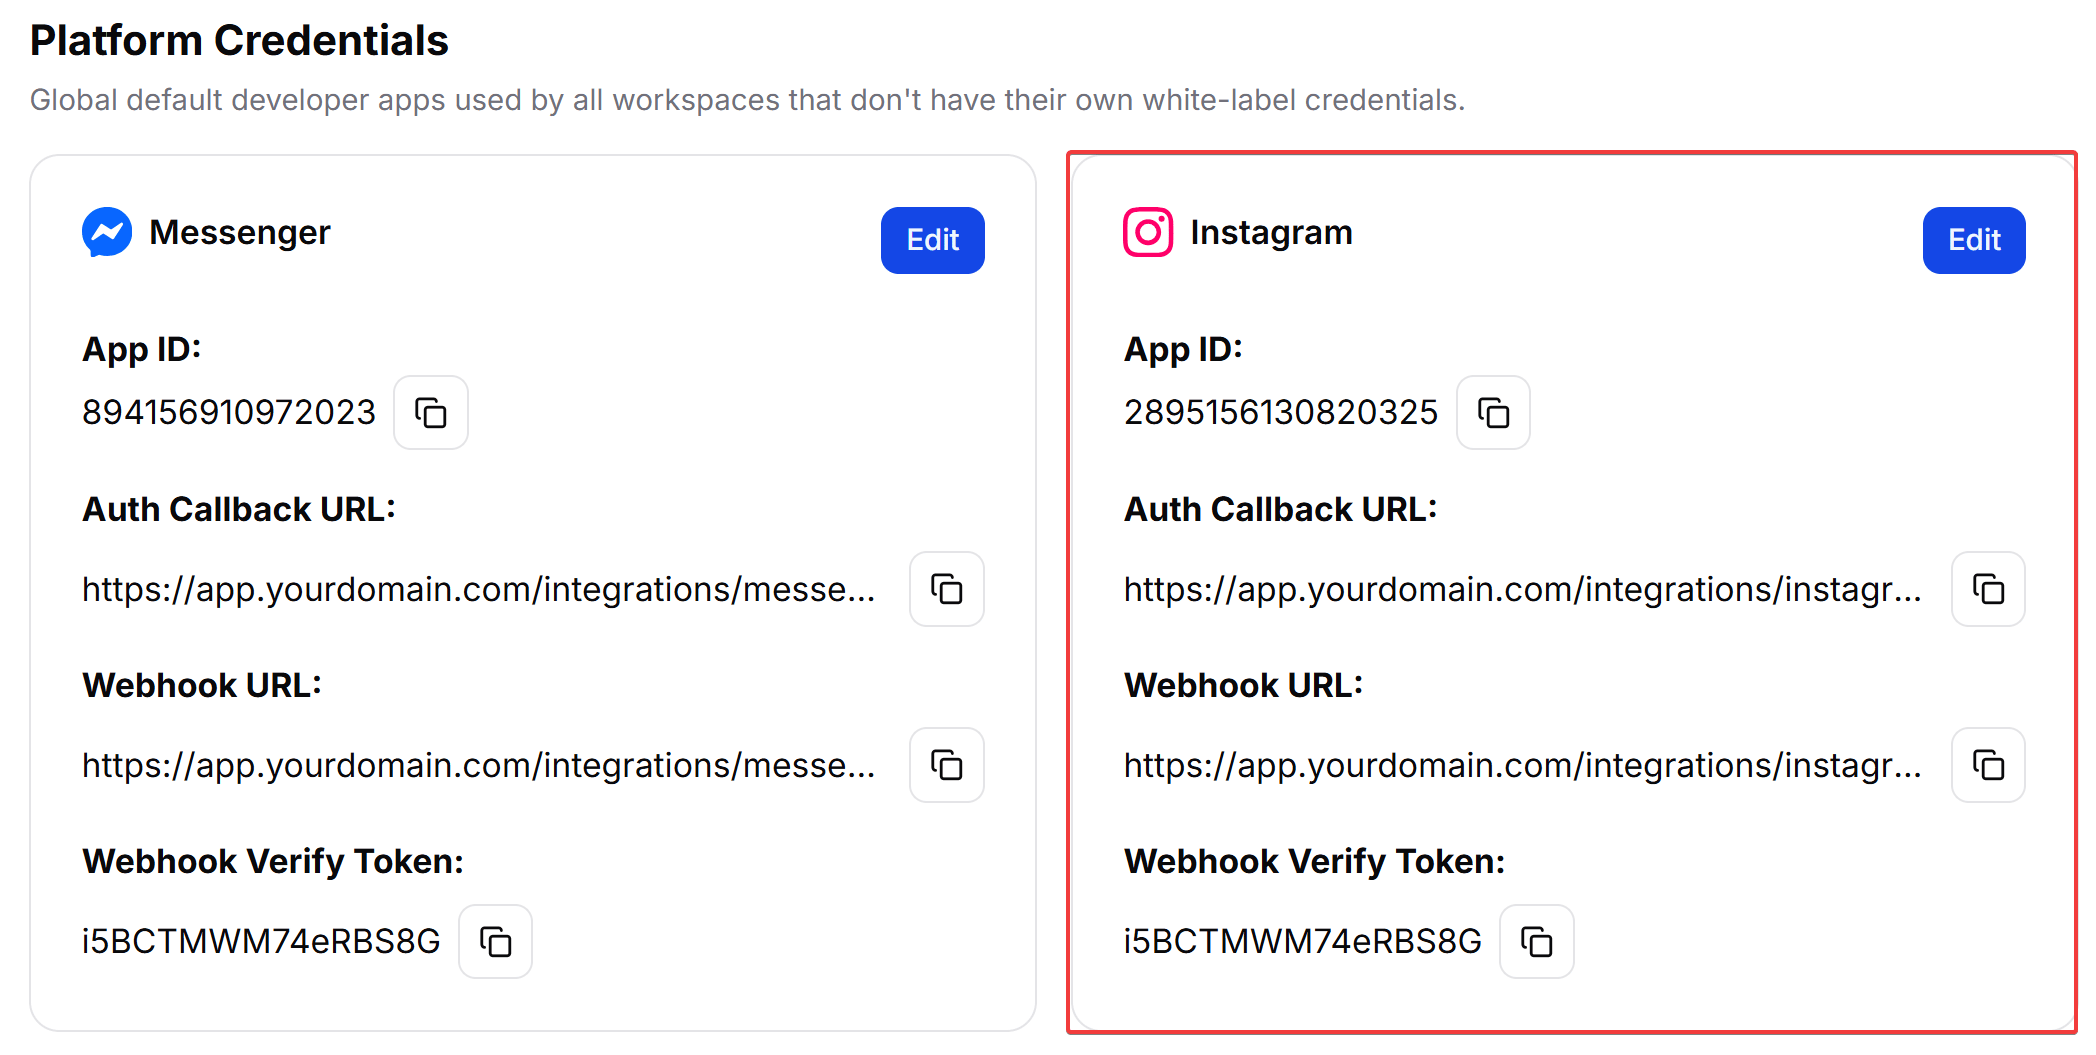Select Instagram App ID value 289515613082​0325
Viewport: 2096px width, 1055px height.
click(x=1281, y=412)
